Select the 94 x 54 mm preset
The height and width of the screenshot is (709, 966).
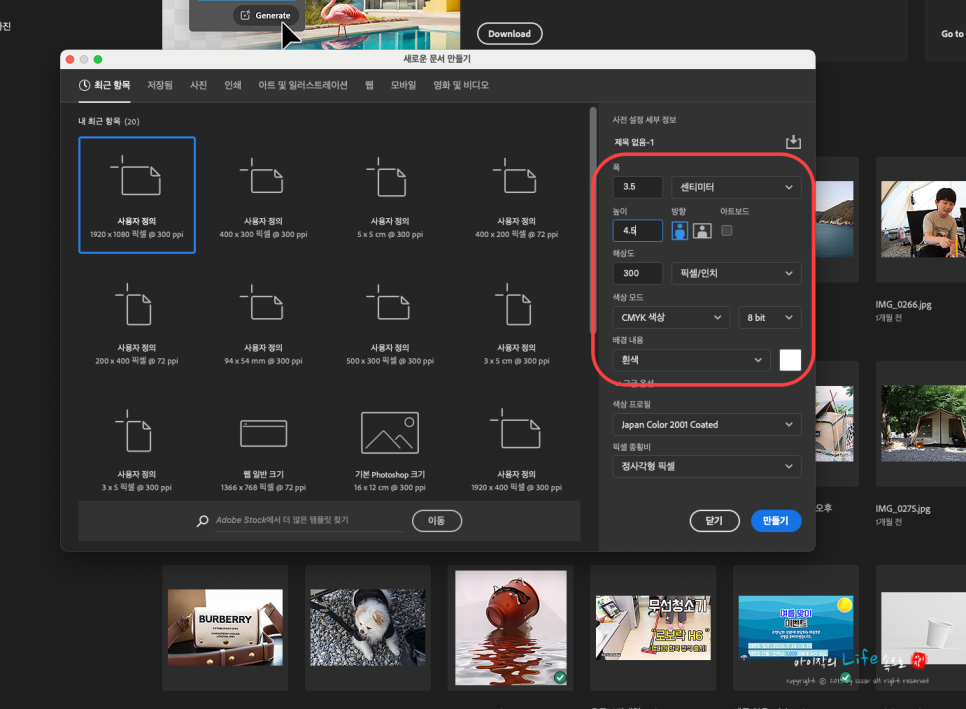tap(263, 322)
